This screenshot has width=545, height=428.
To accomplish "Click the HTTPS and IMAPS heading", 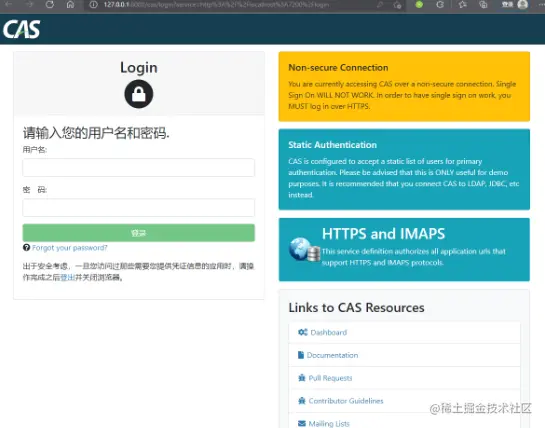I will point(383,234).
